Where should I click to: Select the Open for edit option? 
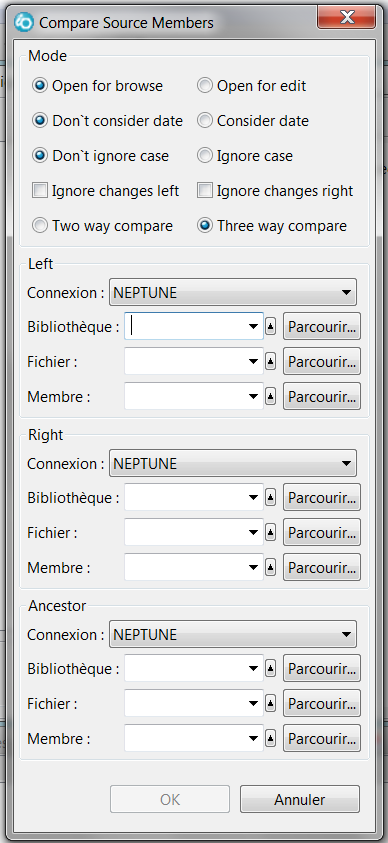click(252, 86)
